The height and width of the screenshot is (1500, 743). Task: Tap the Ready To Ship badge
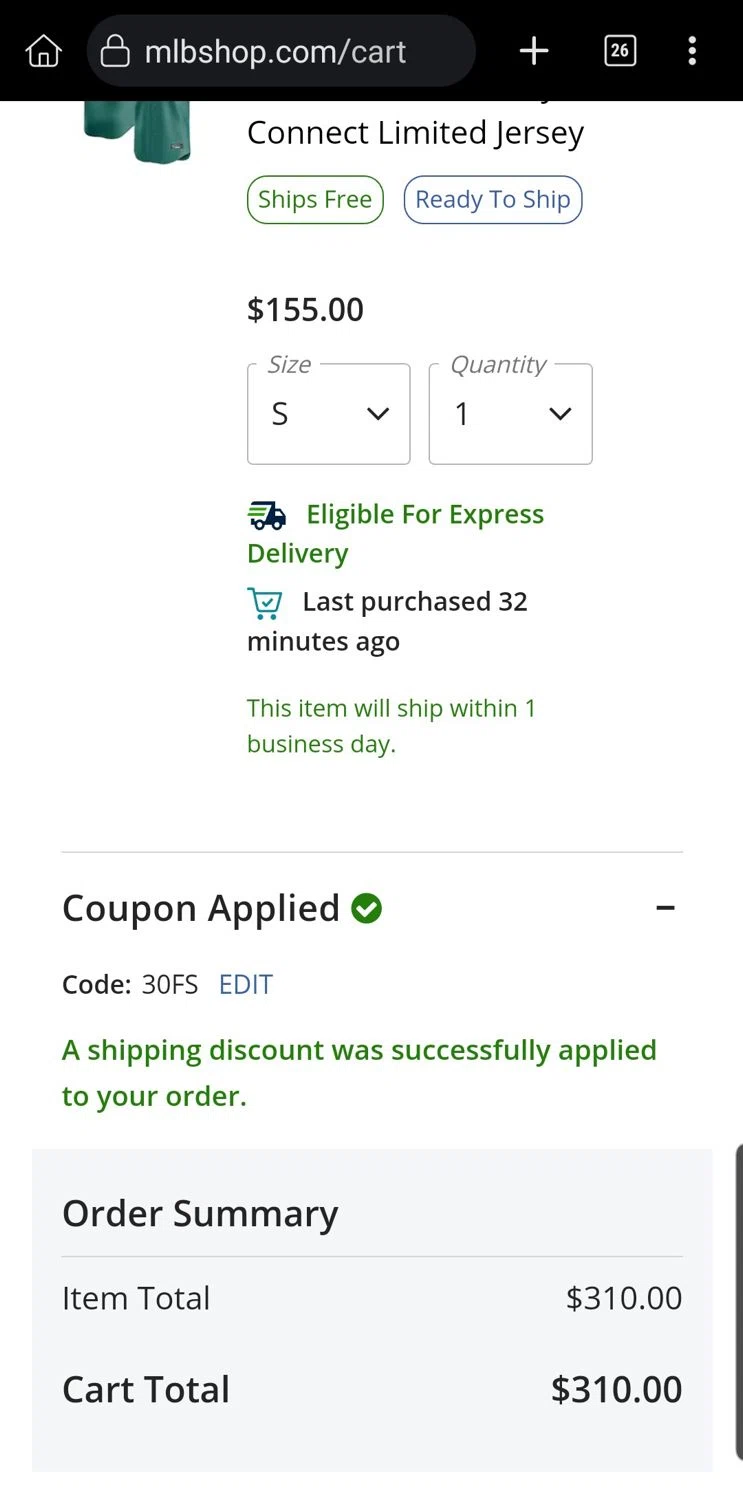[492, 200]
